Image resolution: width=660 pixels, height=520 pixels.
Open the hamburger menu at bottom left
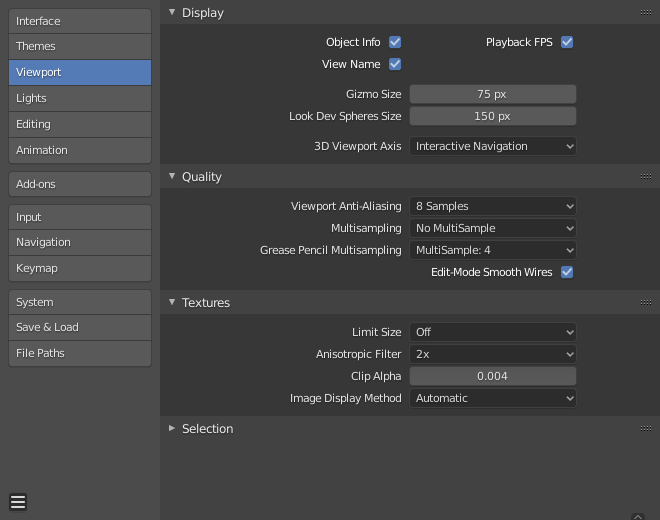point(18,502)
